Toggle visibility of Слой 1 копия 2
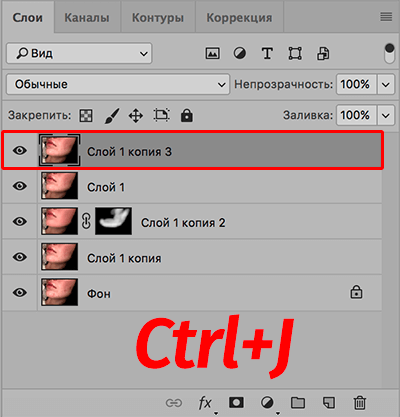The image size is (400, 417). [x=20, y=221]
